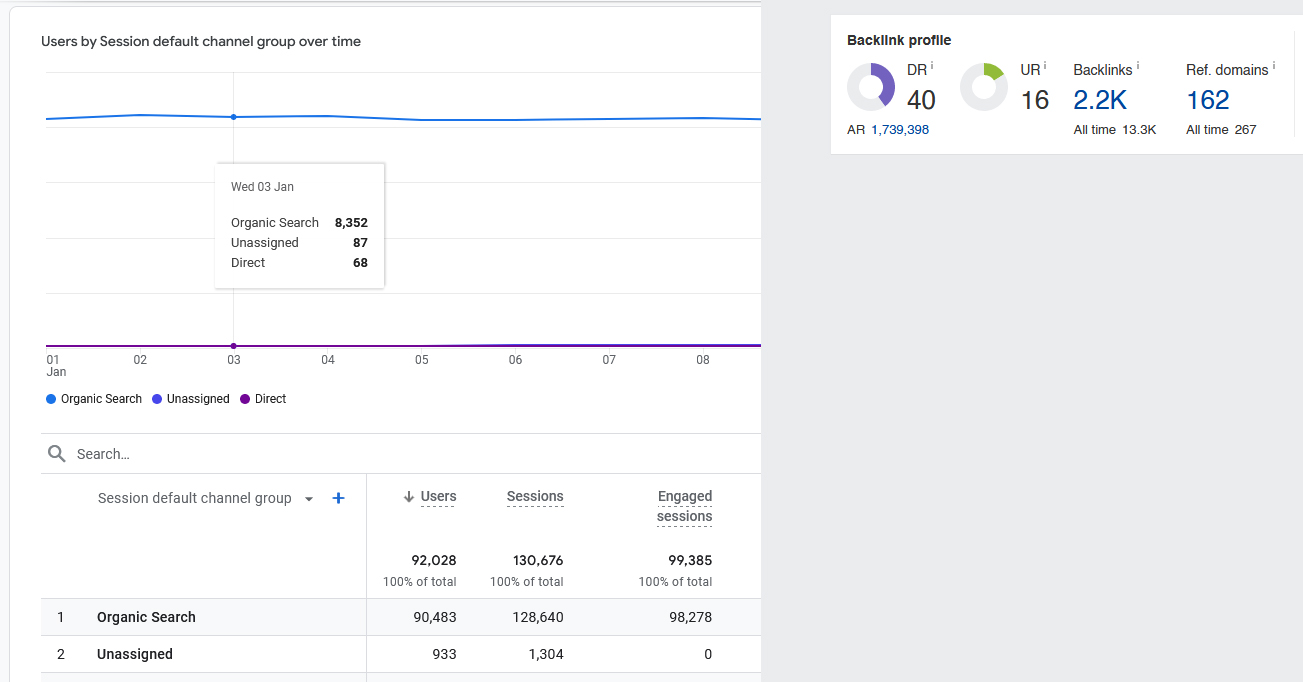1303x682 pixels.
Task: Click Unassigned users value 933
Action: (x=445, y=654)
